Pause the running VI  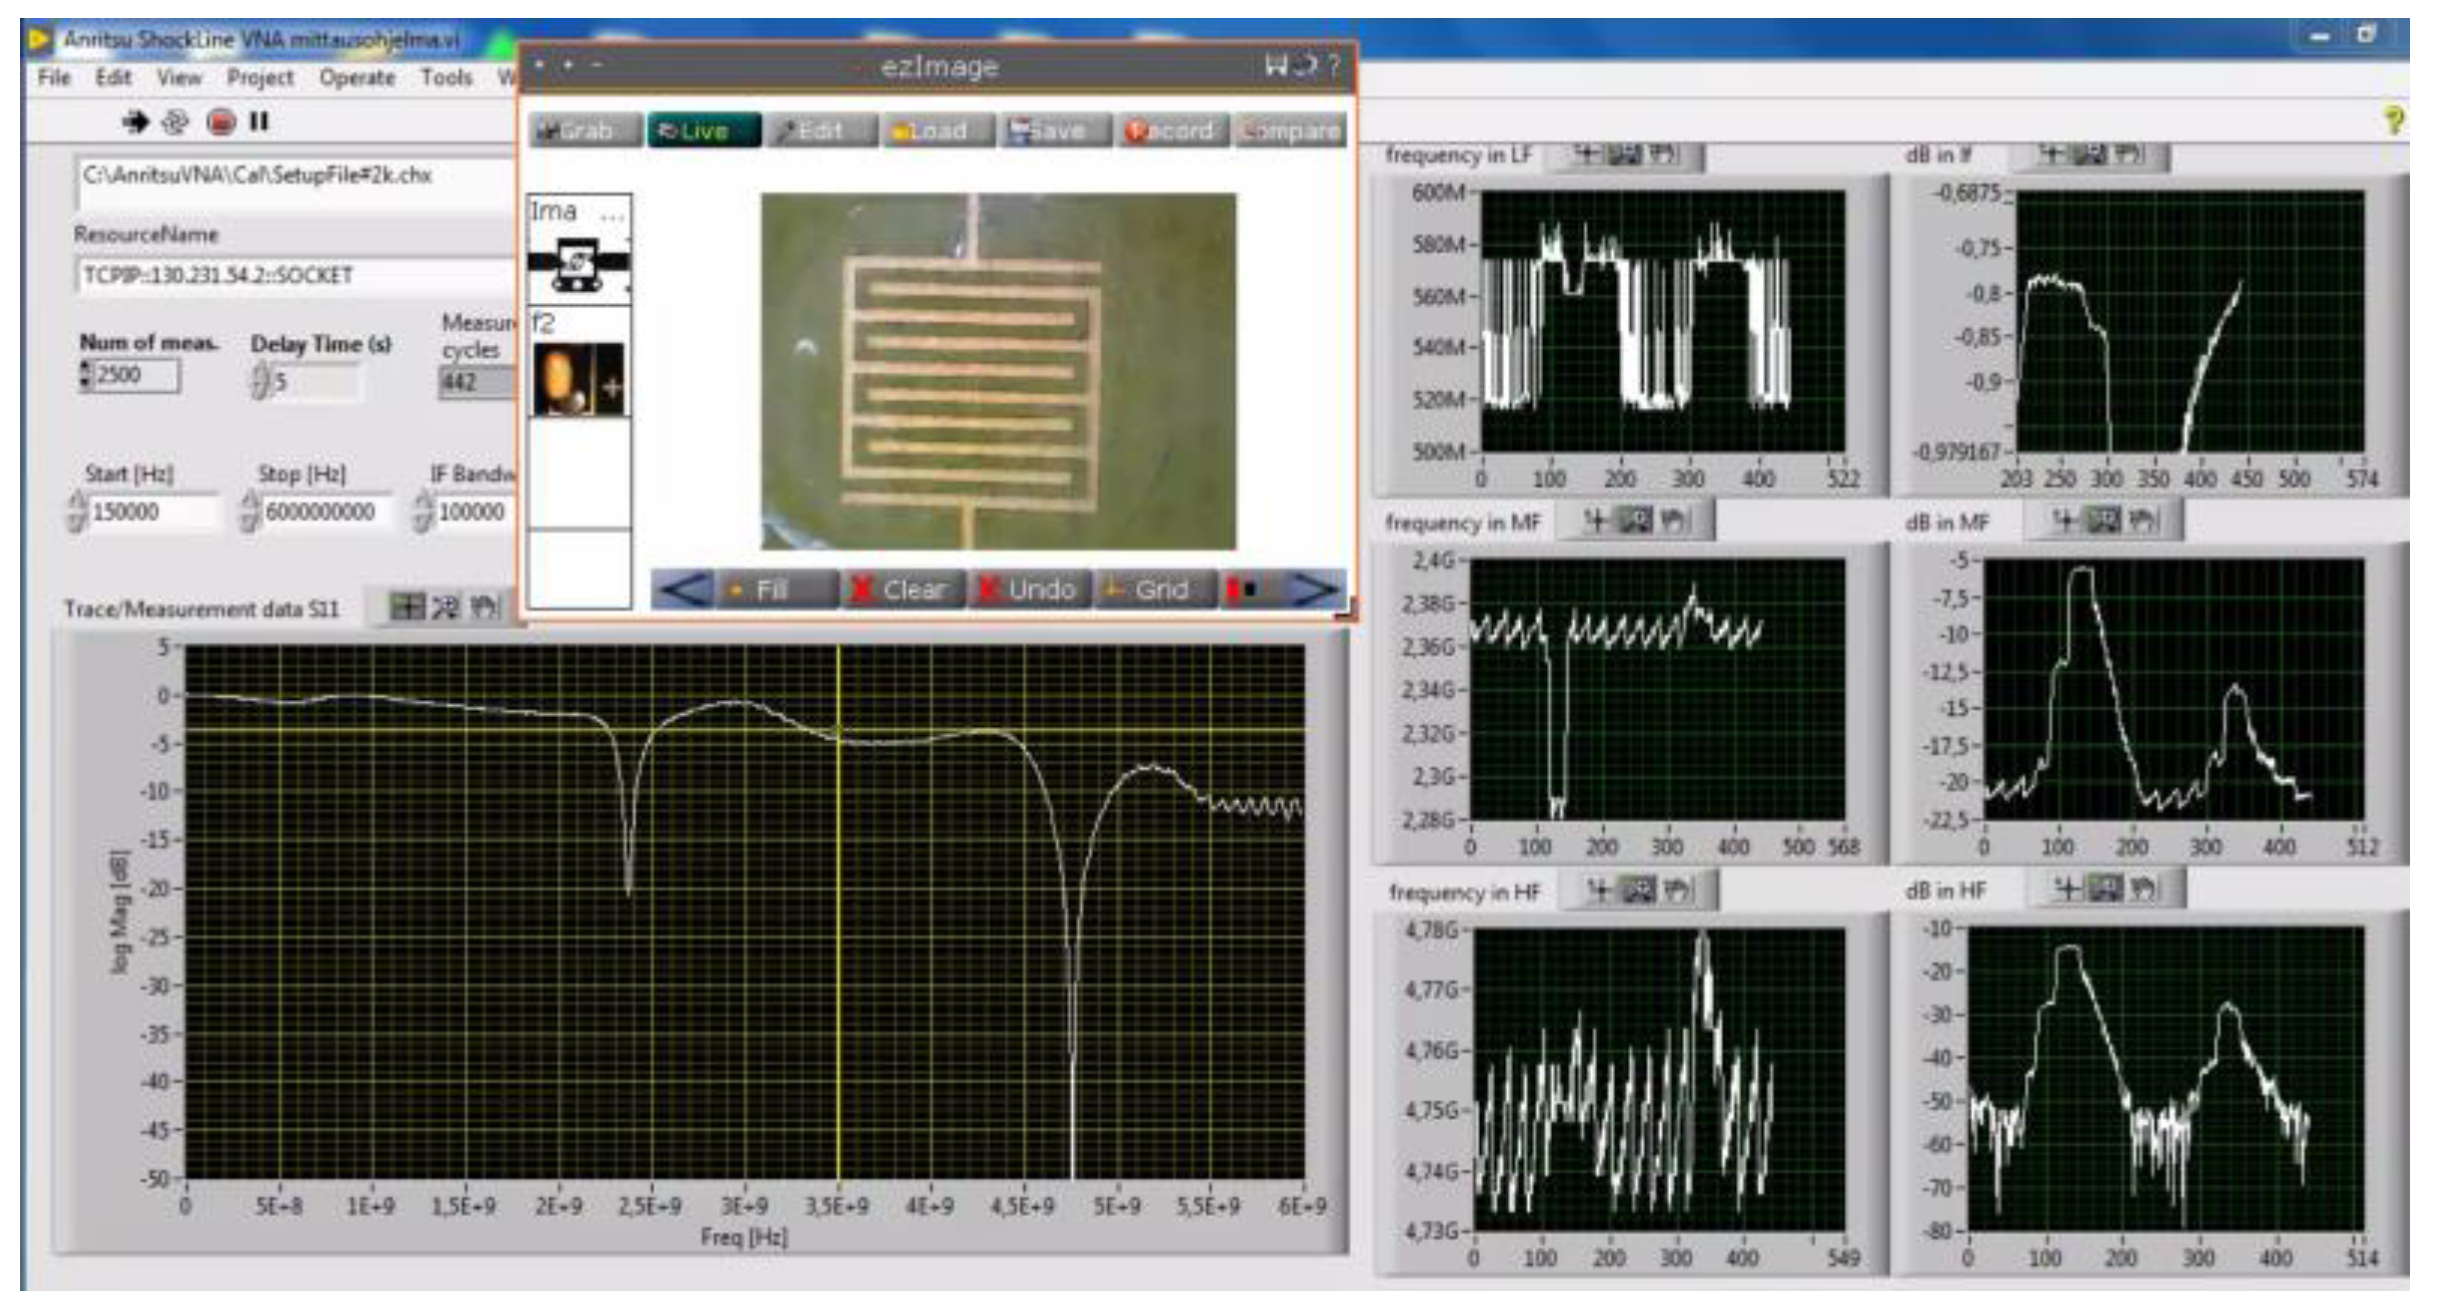[259, 120]
